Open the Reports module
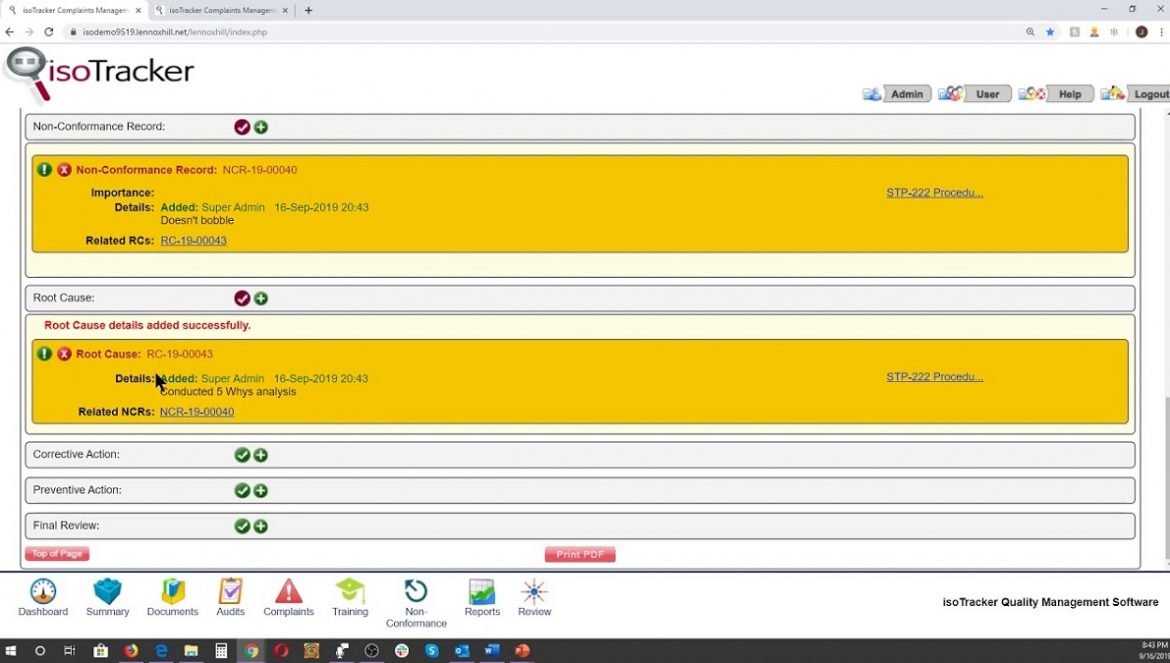 click(x=482, y=594)
